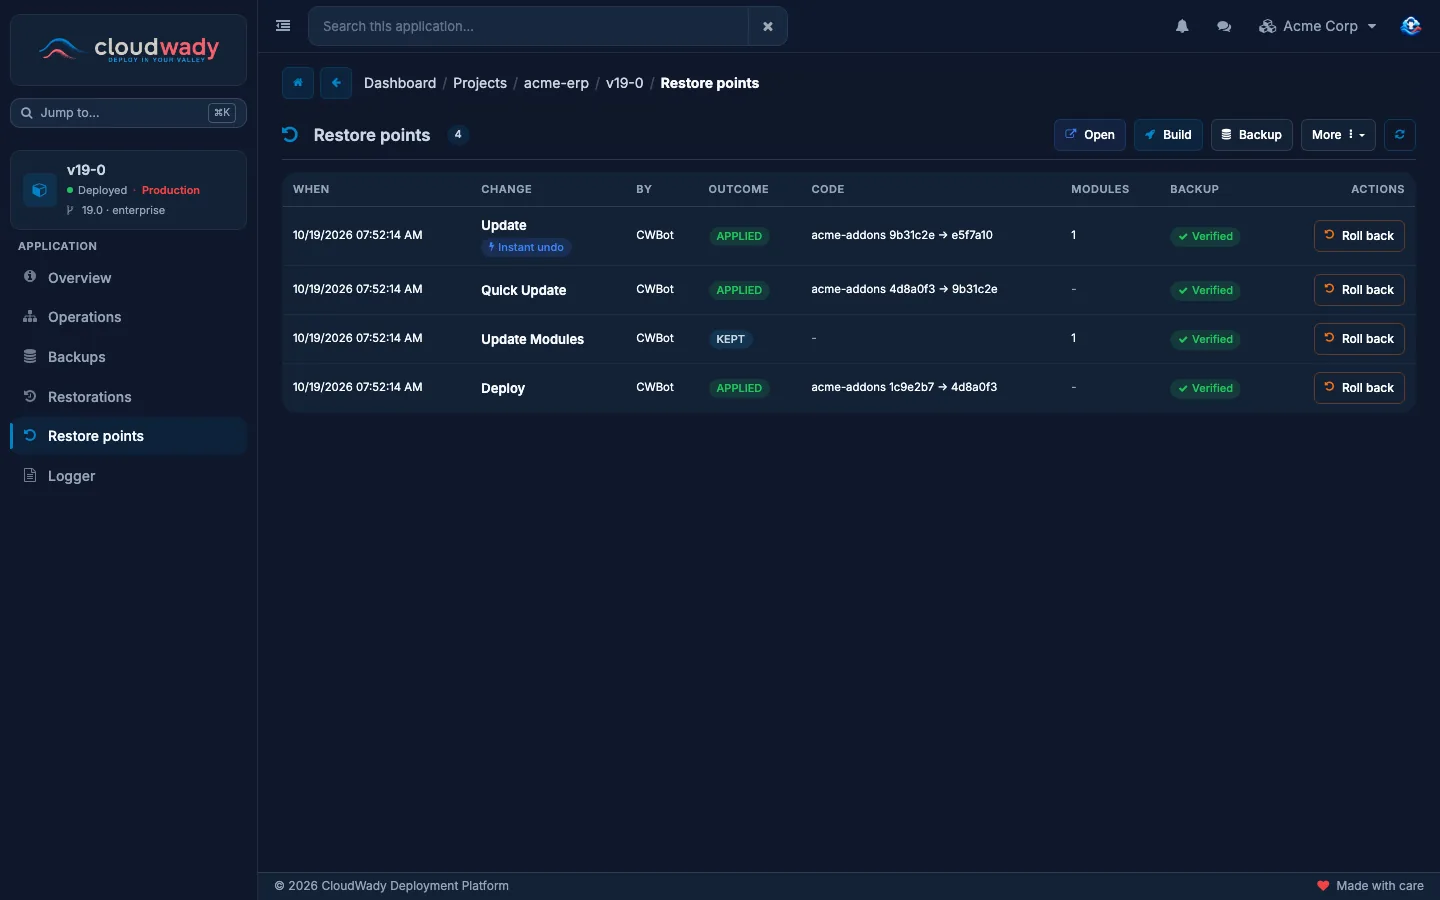This screenshot has width=1440, height=900.
Task: Click the BACKUP column header
Action: pyautogui.click(x=1194, y=189)
